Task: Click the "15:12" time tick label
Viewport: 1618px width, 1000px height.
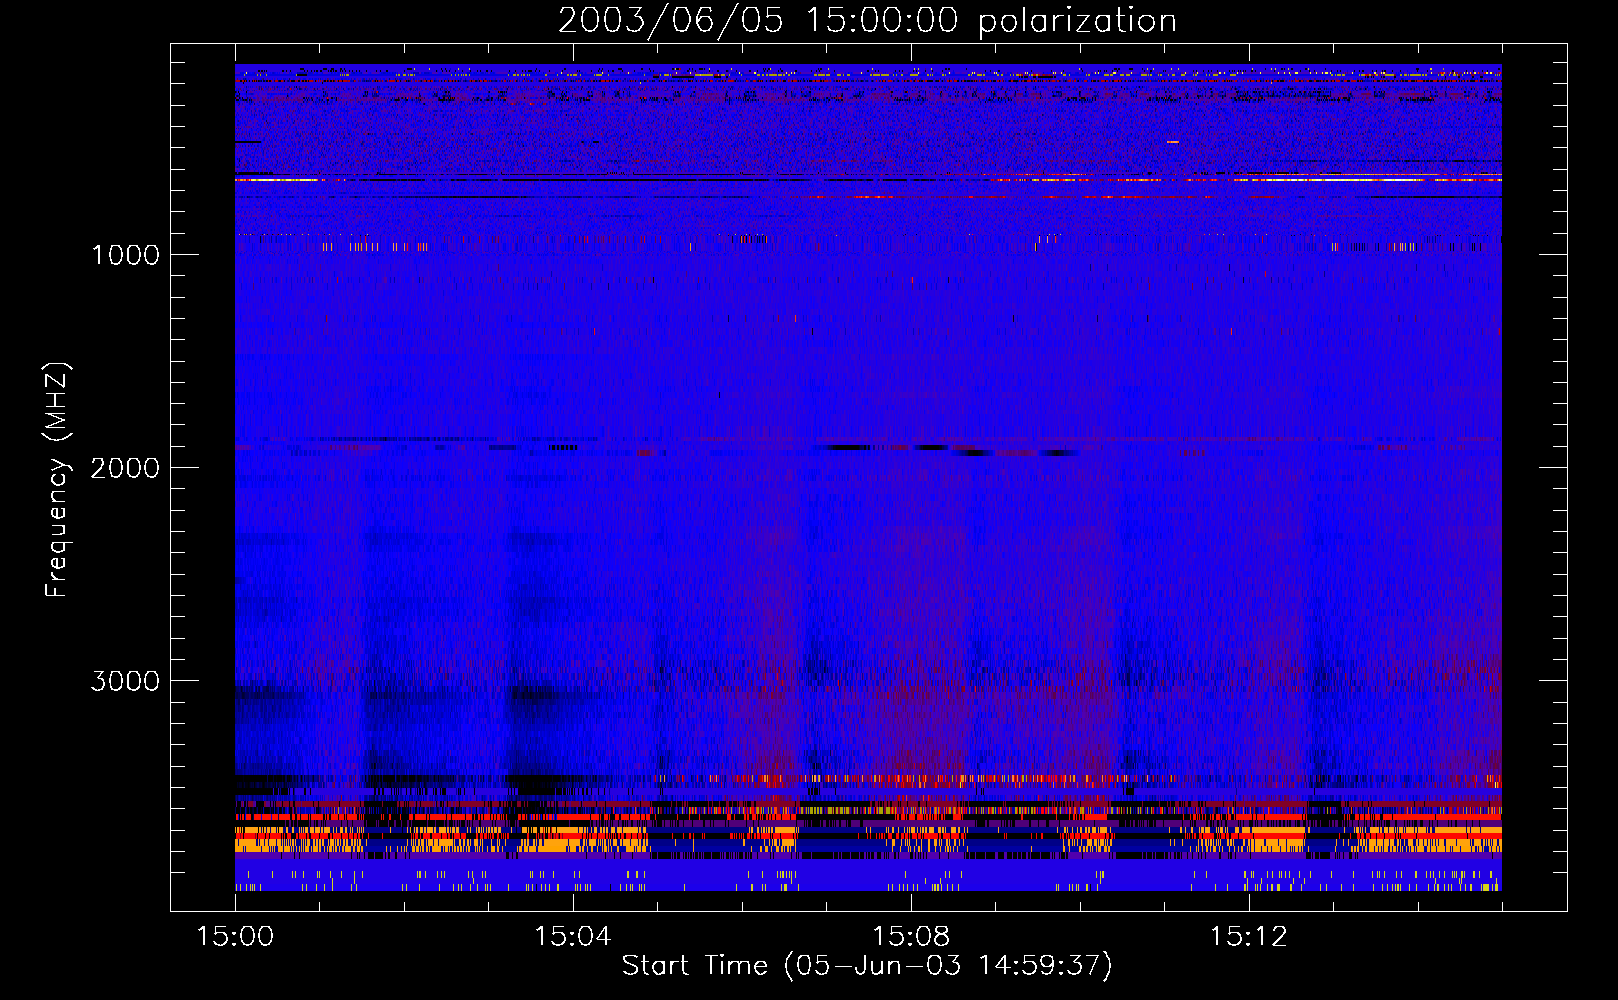Action: 1248,937
